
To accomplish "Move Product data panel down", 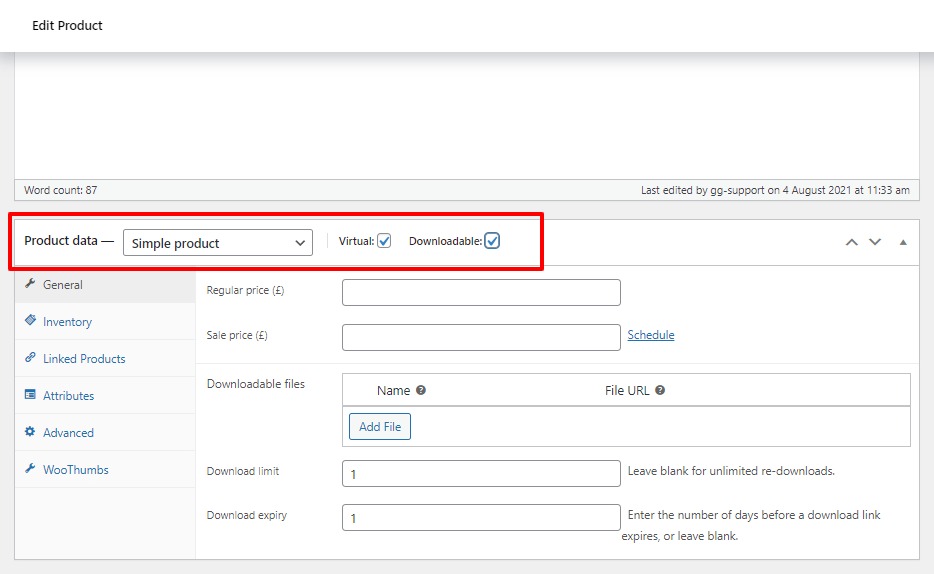I will (874, 242).
